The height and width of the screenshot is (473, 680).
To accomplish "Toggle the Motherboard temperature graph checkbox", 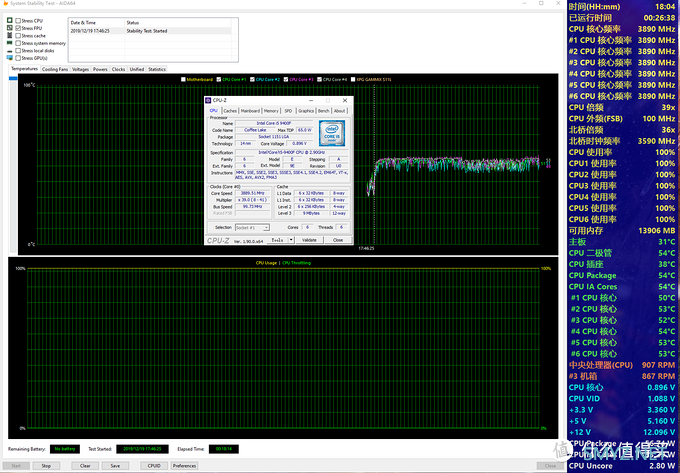I will pos(183,79).
